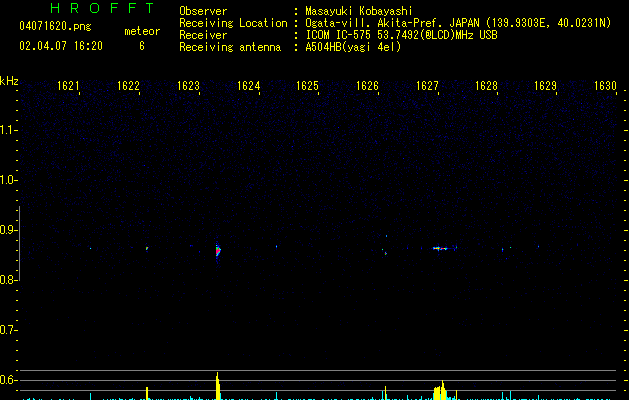Click the 1626 time axis tick
Screen dimensions: 629x400
click(x=367, y=86)
